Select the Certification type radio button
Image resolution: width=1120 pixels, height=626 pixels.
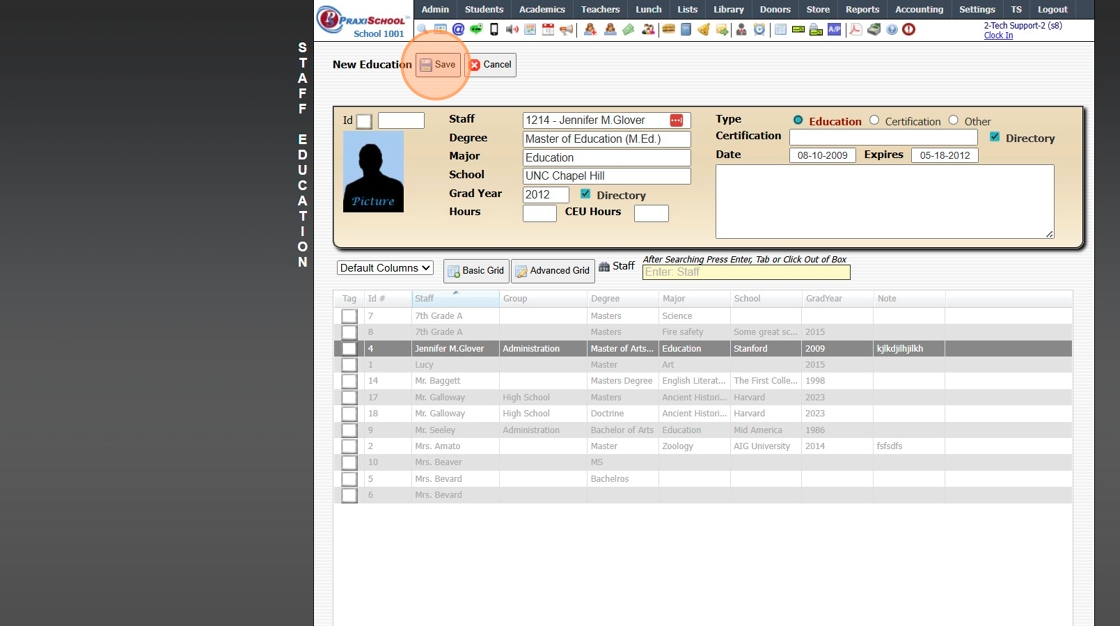point(874,121)
